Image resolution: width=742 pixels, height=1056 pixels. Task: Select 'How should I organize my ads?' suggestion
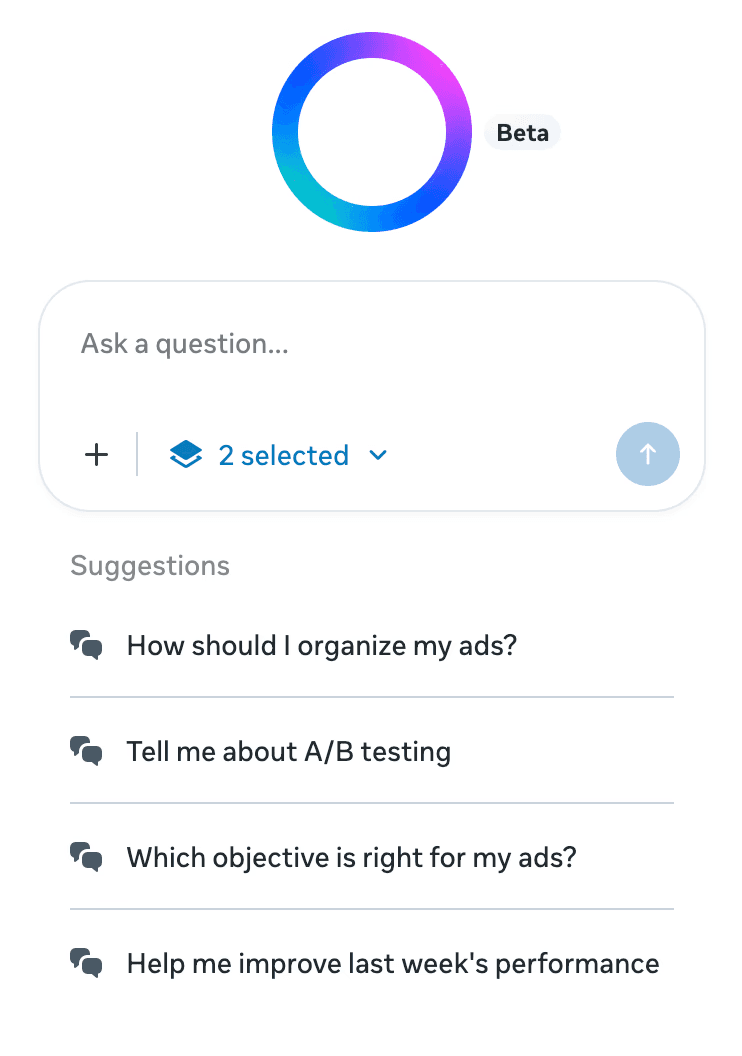321,645
